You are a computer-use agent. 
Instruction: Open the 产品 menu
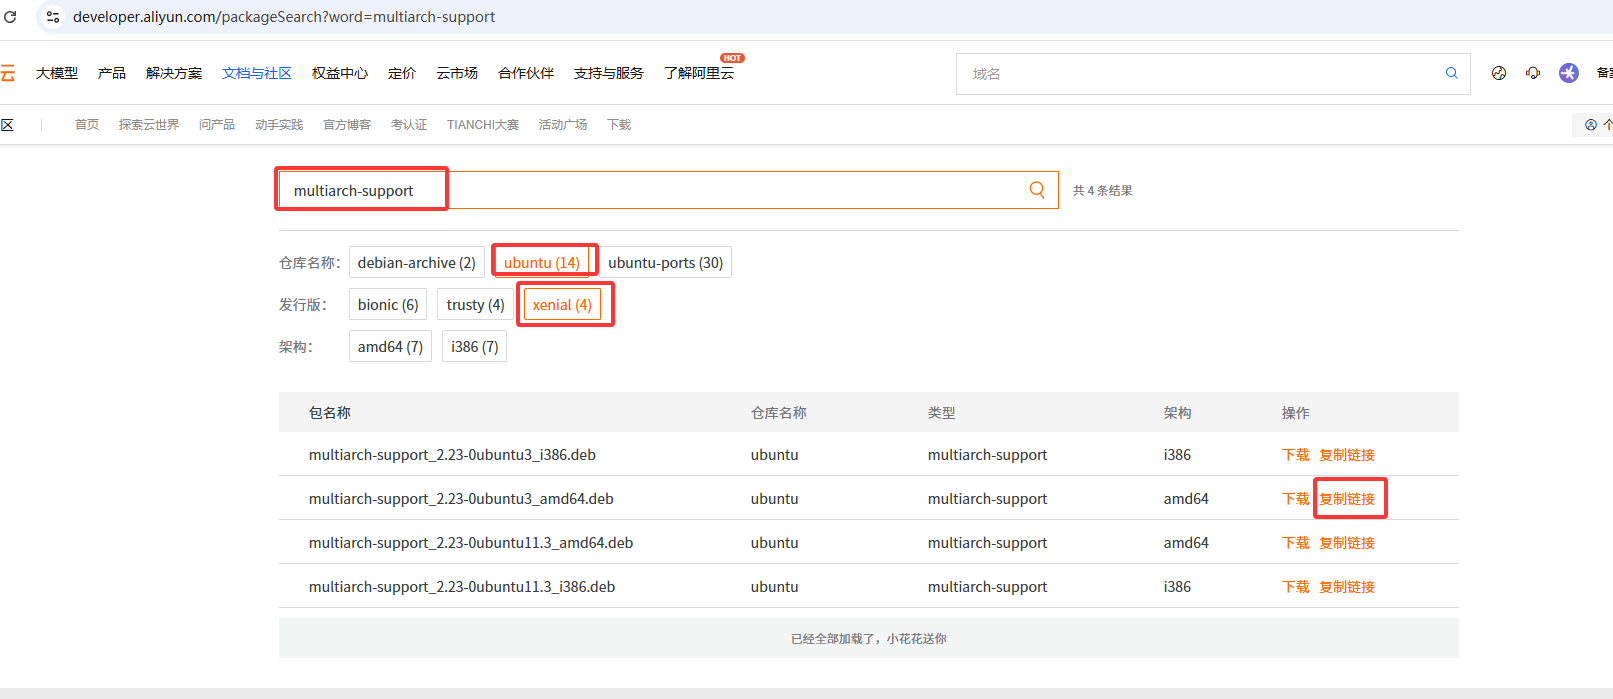pos(112,73)
